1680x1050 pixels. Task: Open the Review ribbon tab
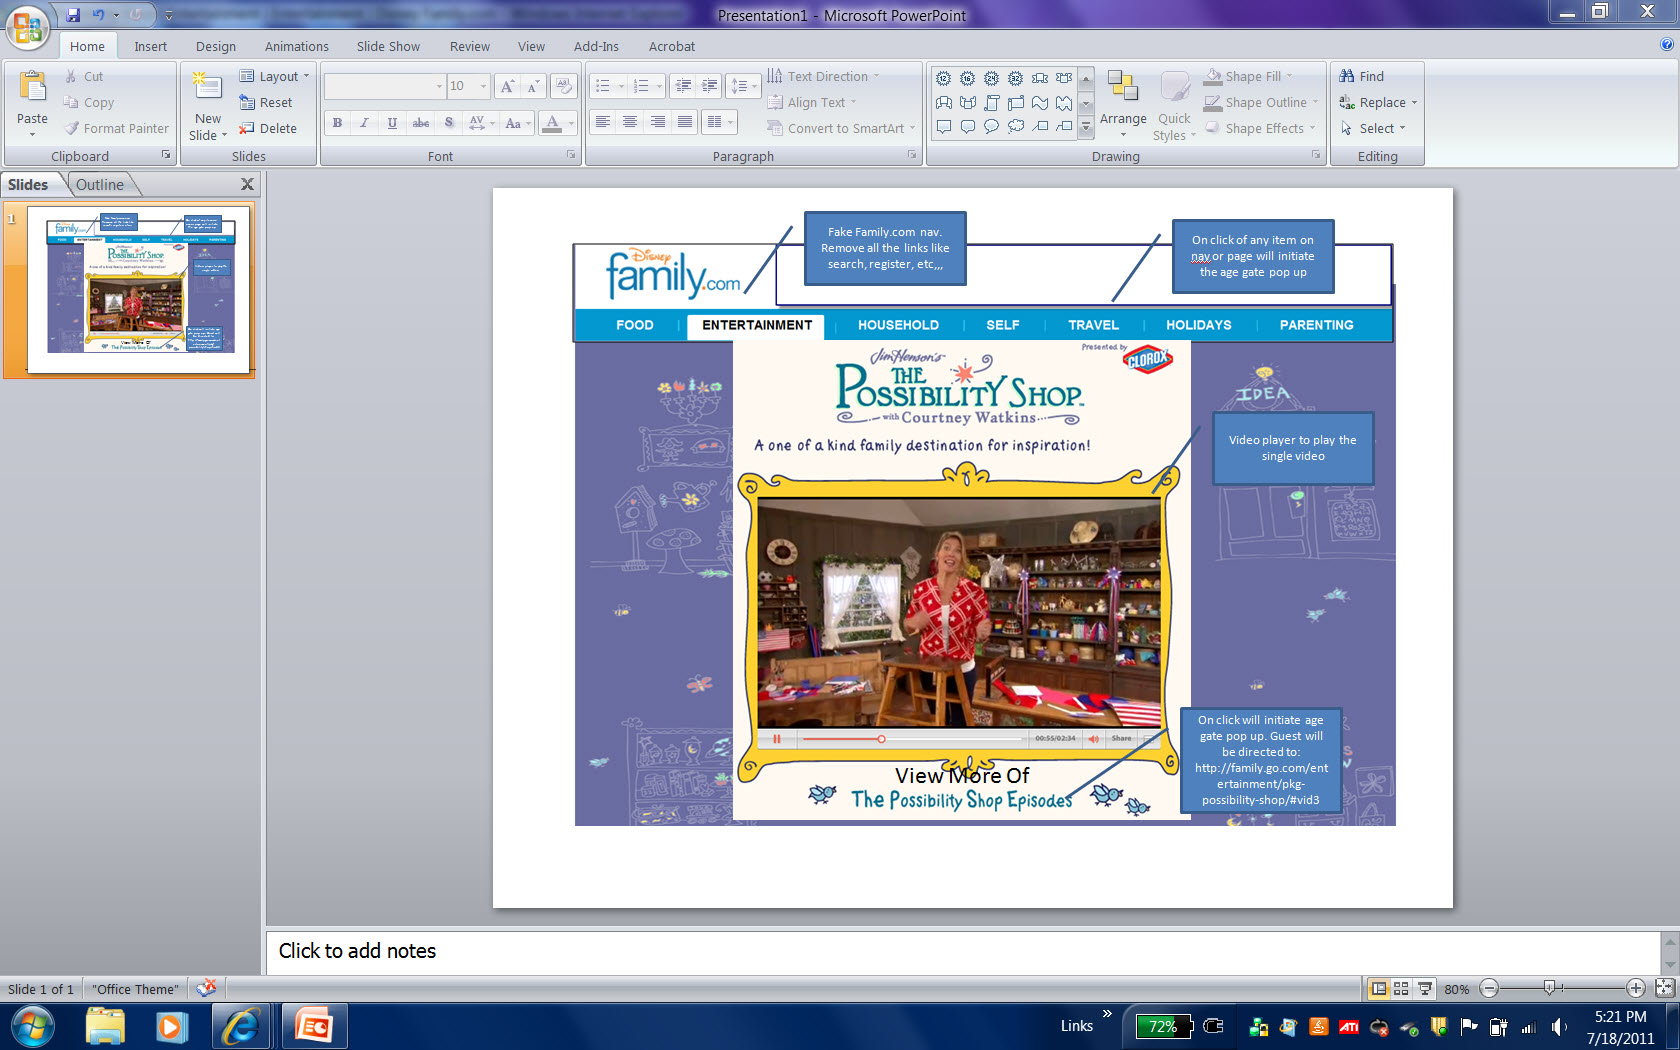pyautogui.click(x=470, y=46)
